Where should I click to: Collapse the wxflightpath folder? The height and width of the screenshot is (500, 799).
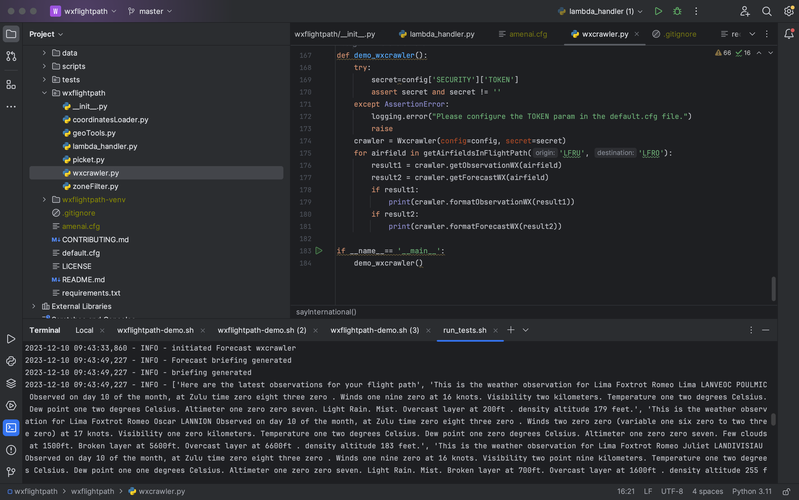pyautogui.click(x=45, y=93)
